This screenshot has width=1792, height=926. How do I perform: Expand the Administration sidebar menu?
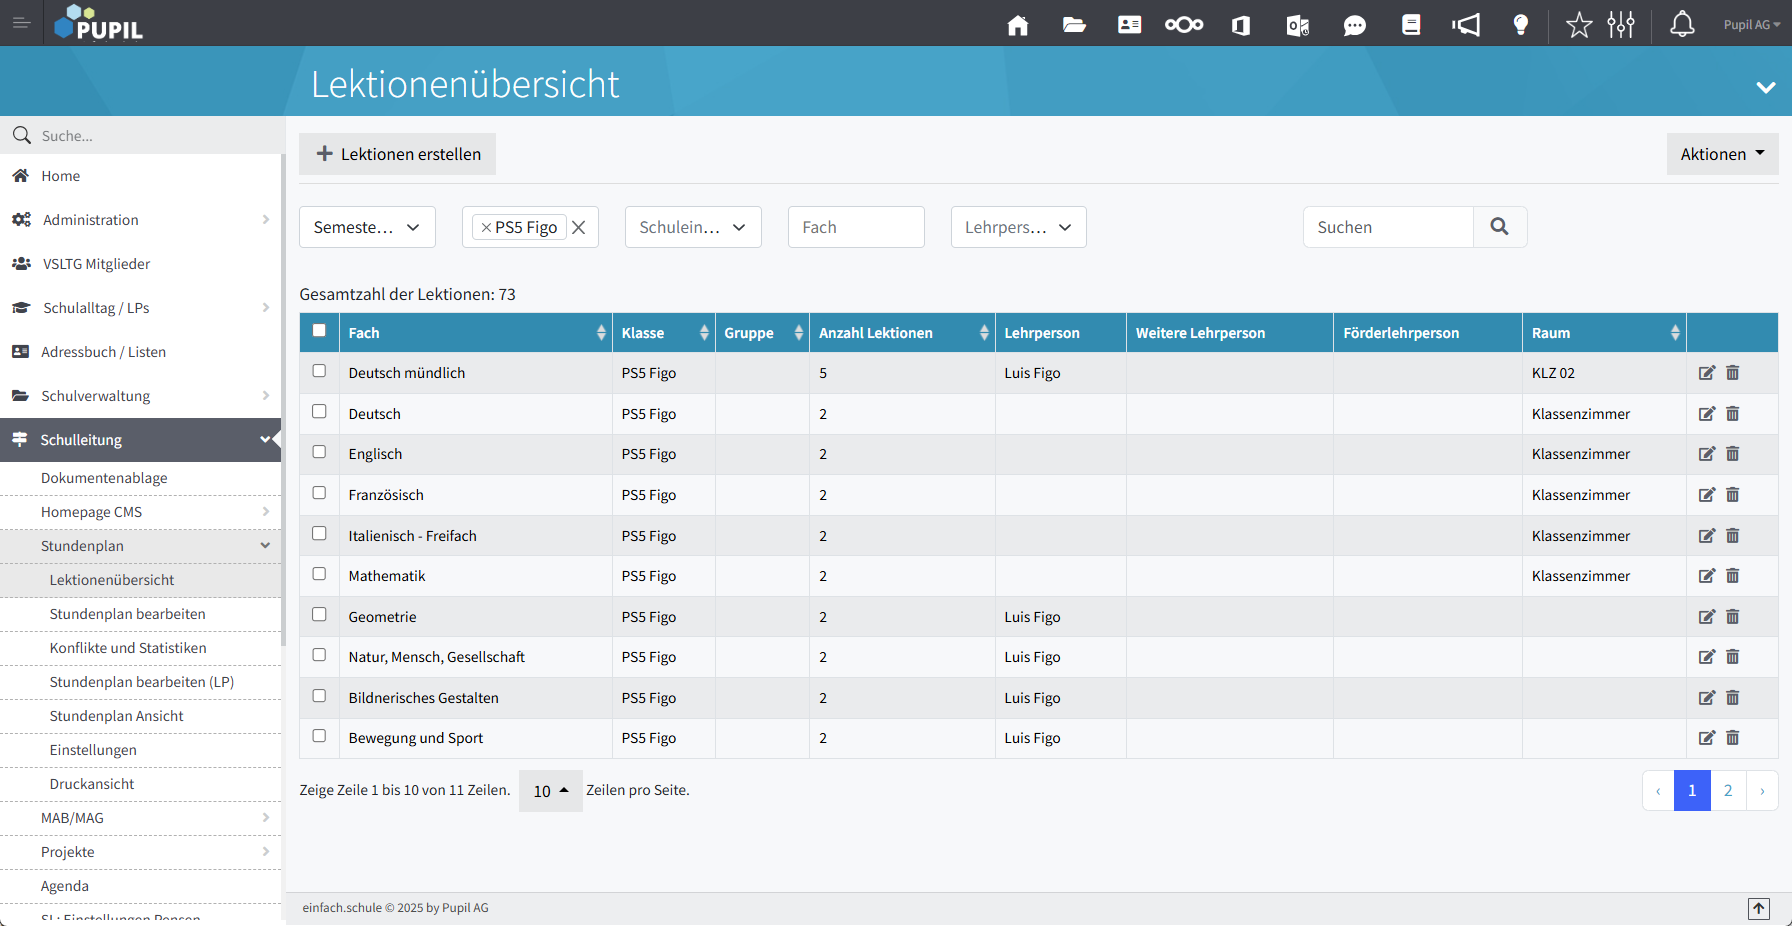pyautogui.click(x=140, y=220)
